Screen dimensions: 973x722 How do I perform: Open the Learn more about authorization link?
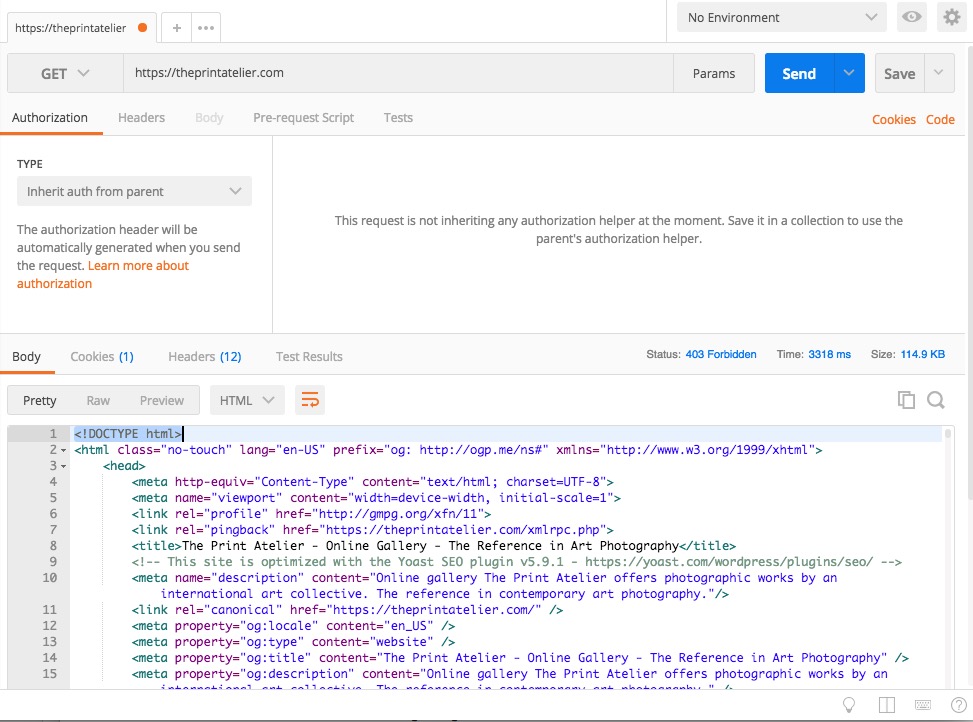pyautogui.click(x=138, y=265)
